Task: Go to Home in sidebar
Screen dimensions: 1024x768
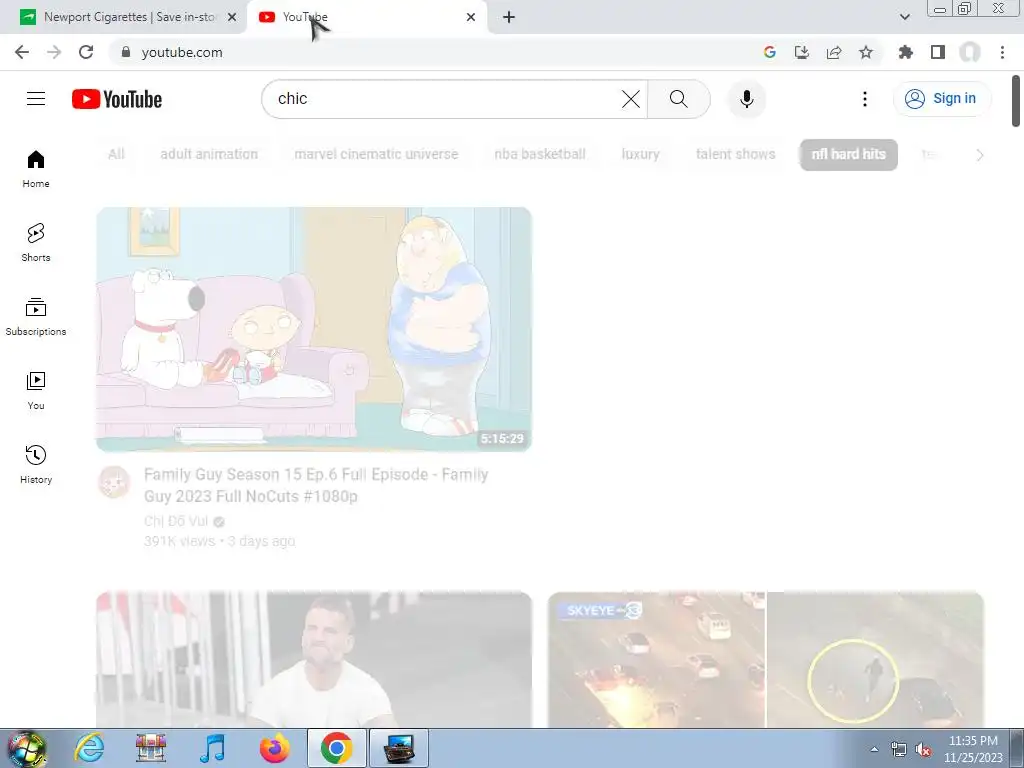Action: click(x=36, y=169)
